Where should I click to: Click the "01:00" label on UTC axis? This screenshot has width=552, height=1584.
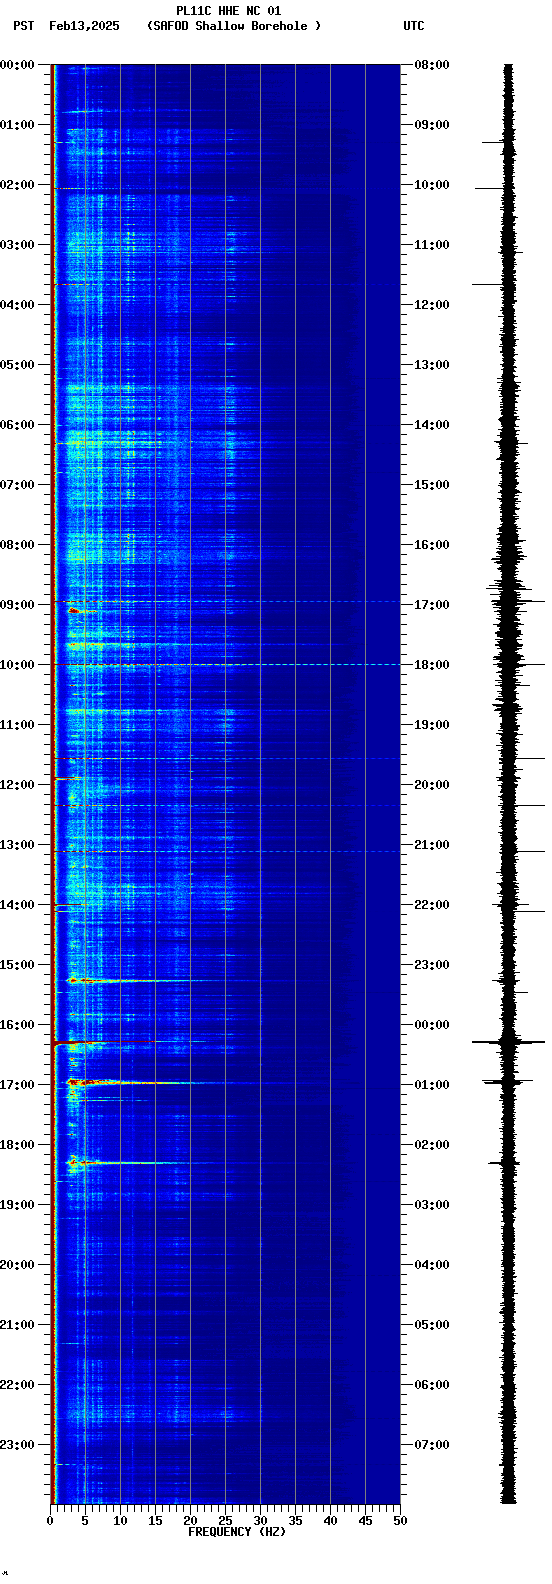[432, 1085]
